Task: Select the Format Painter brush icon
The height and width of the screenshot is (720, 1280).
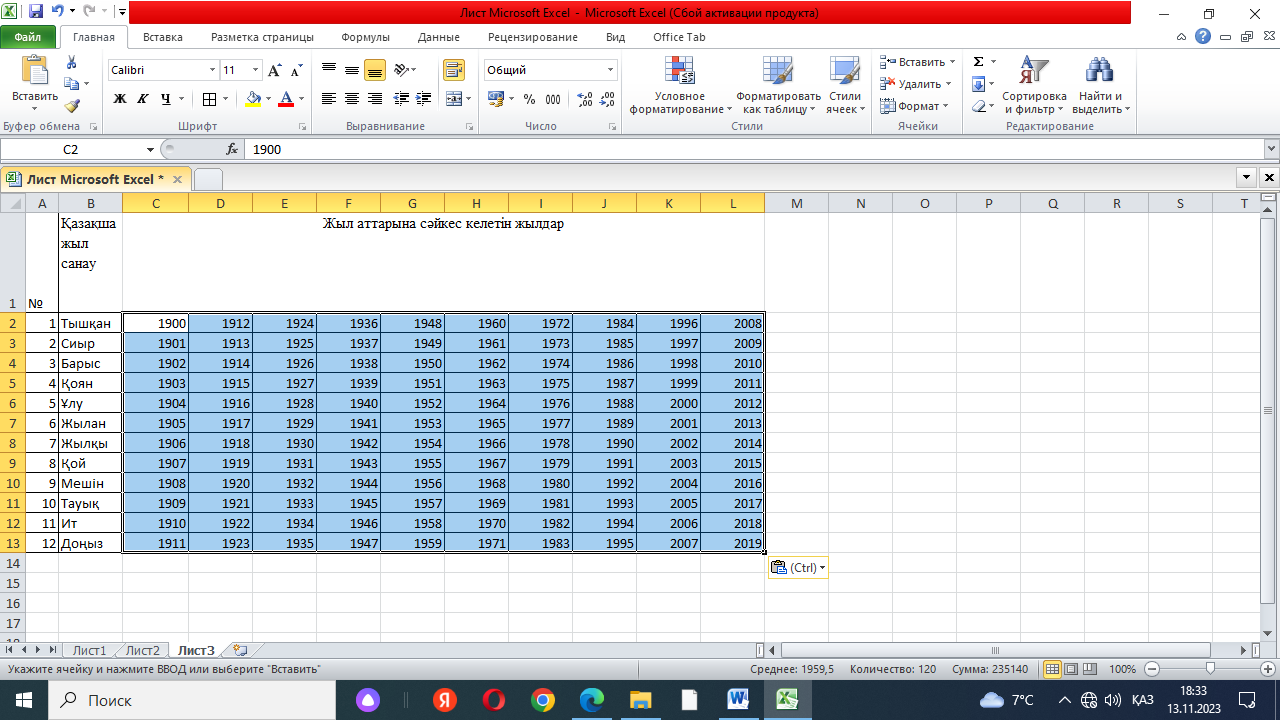Action: point(71,105)
